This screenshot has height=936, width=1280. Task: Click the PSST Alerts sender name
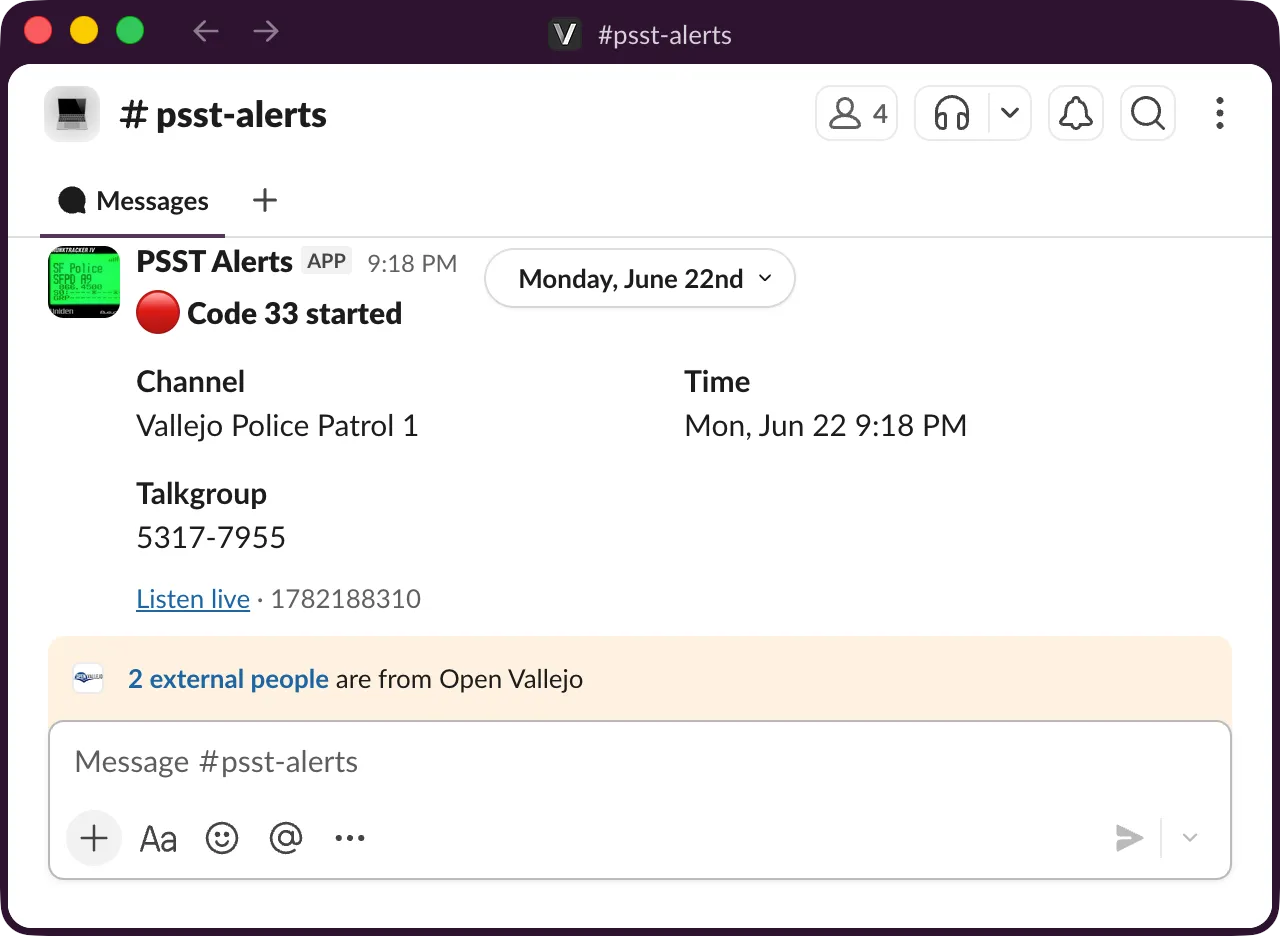pyautogui.click(x=214, y=262)
